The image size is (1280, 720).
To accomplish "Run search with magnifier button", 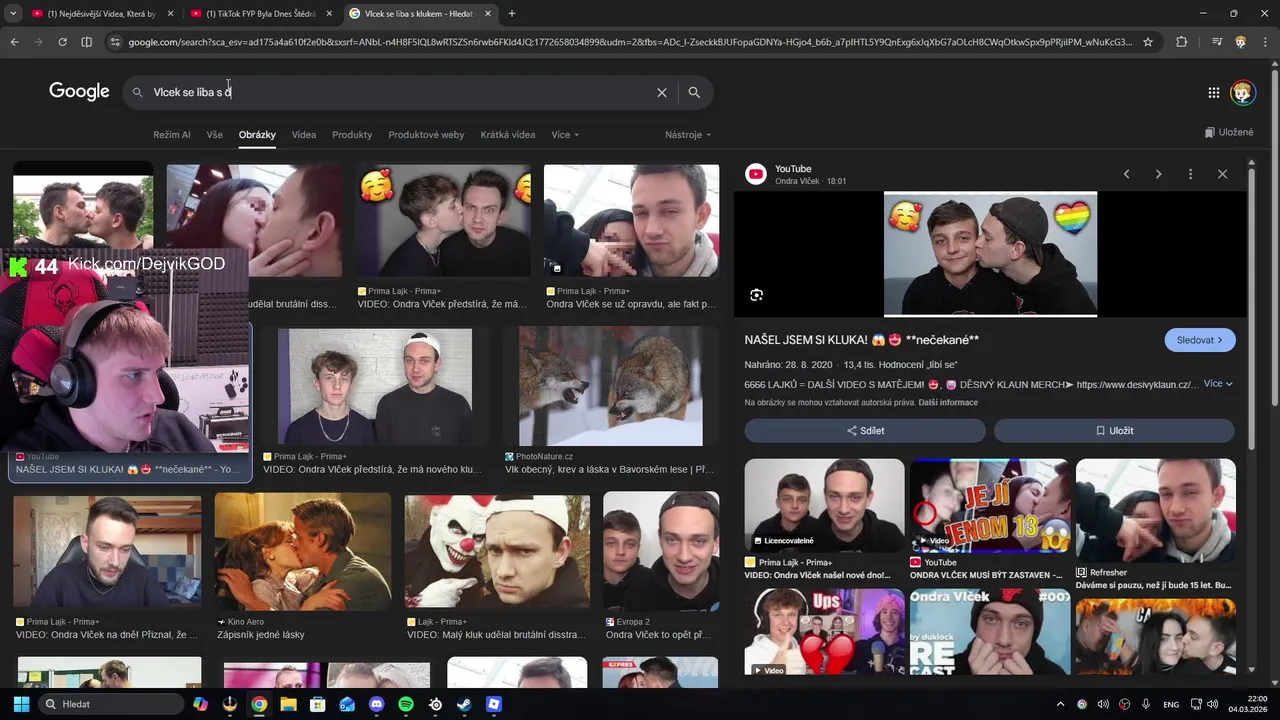I will 694,92.
